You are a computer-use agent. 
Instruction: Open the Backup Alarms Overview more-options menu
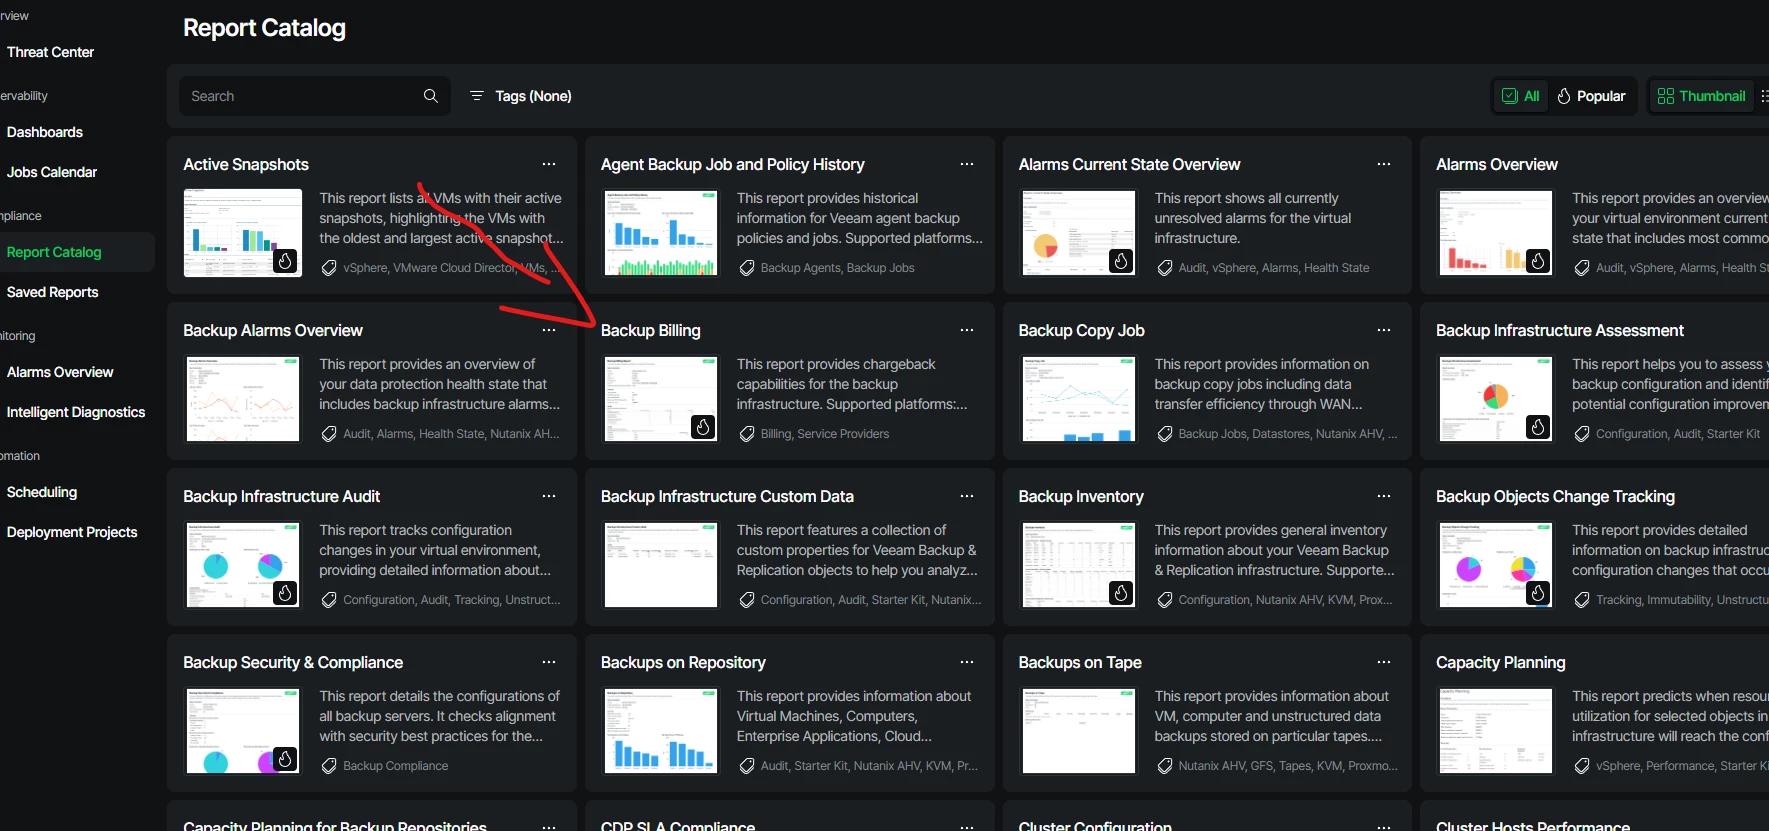(x=549, y=330)
